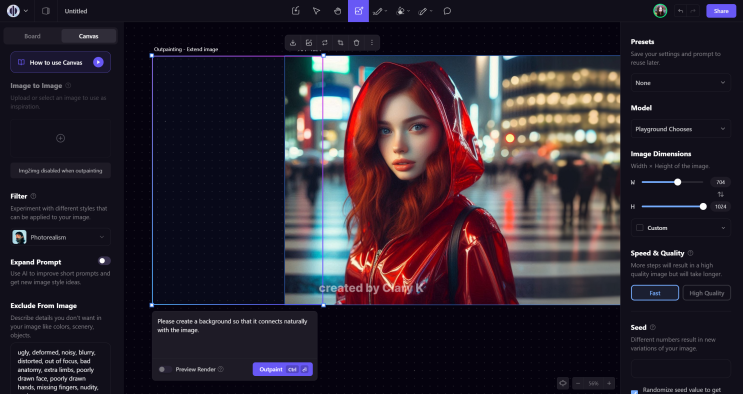
Task: Click the Untitled project name
Action: [x=76, y=11]
